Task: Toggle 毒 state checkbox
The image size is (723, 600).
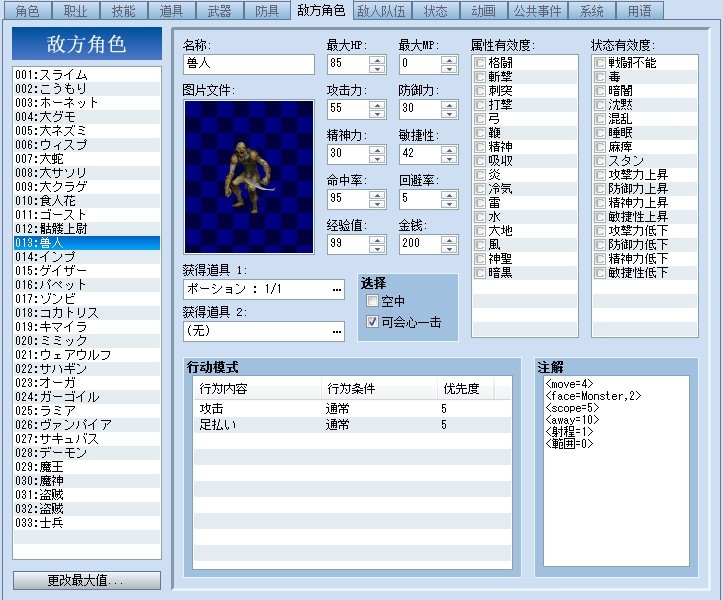Action: coord(600,77)
